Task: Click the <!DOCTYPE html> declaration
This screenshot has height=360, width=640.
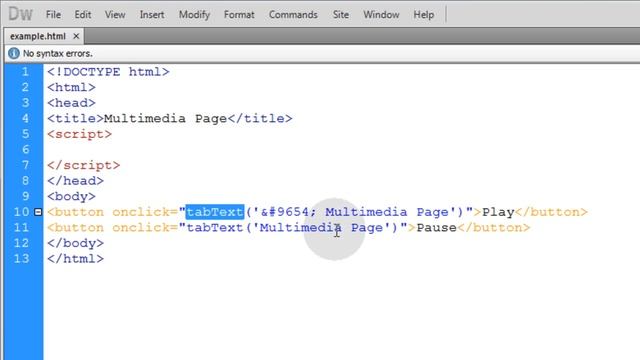Action: coord(108,72)
